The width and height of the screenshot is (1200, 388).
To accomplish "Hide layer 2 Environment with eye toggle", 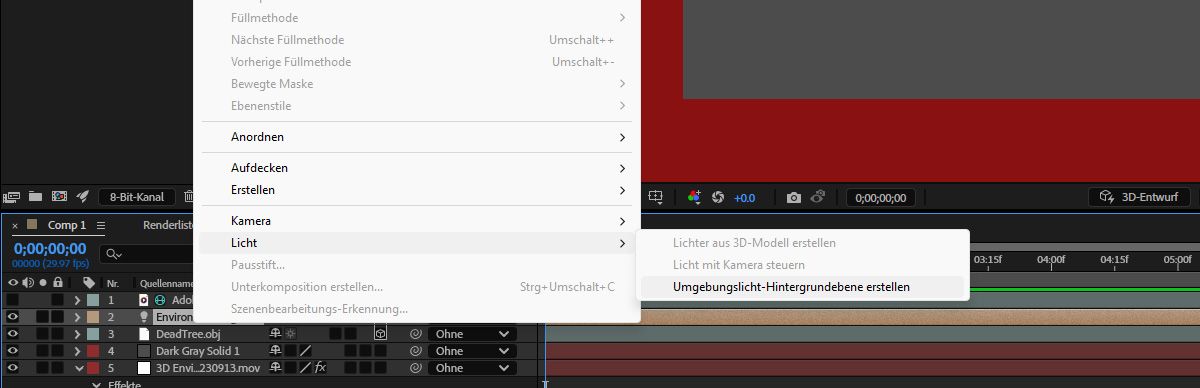I will pos(13,317).
